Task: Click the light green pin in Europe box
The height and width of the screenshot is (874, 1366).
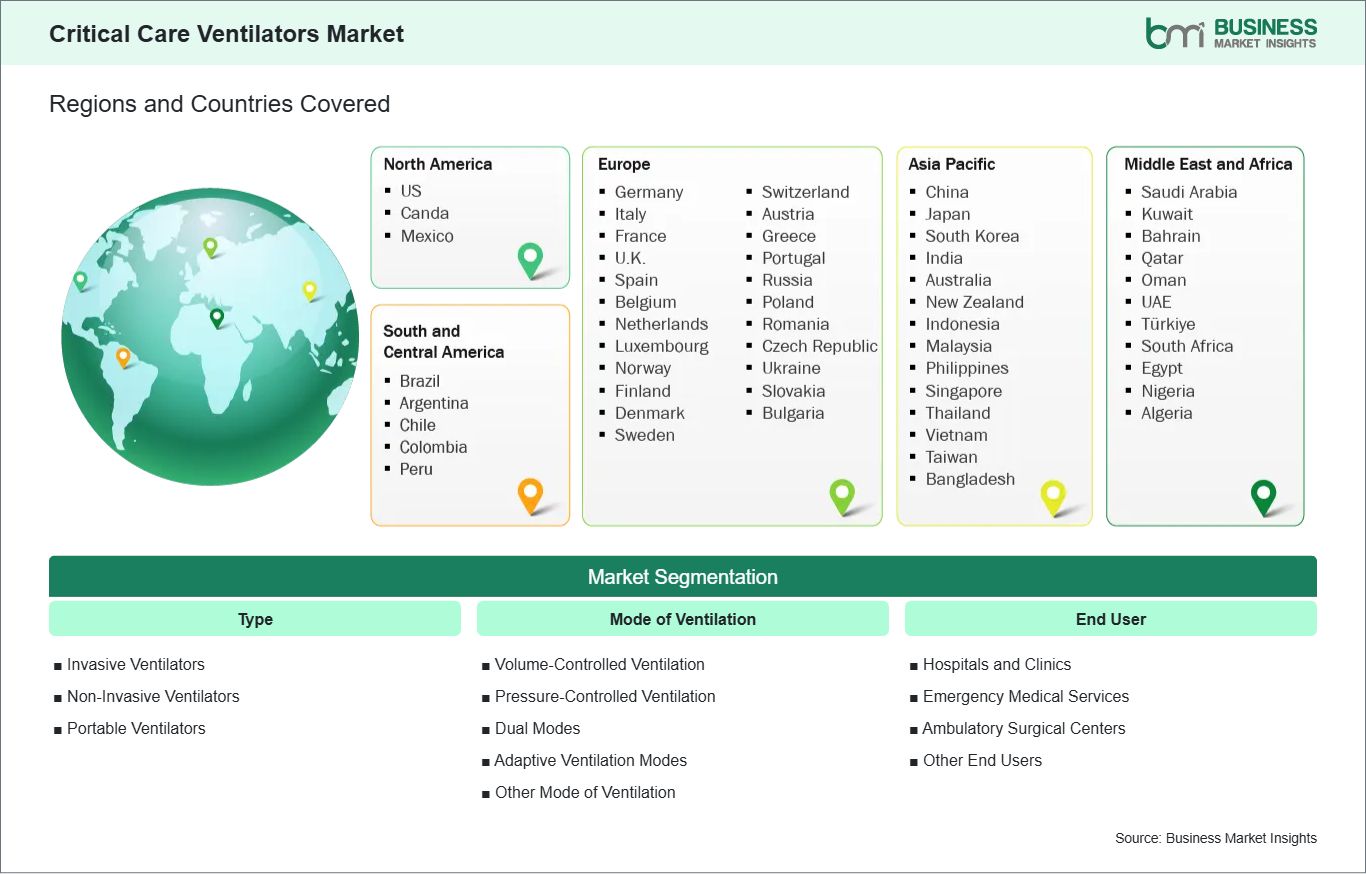Action: (x=842, y=495)
